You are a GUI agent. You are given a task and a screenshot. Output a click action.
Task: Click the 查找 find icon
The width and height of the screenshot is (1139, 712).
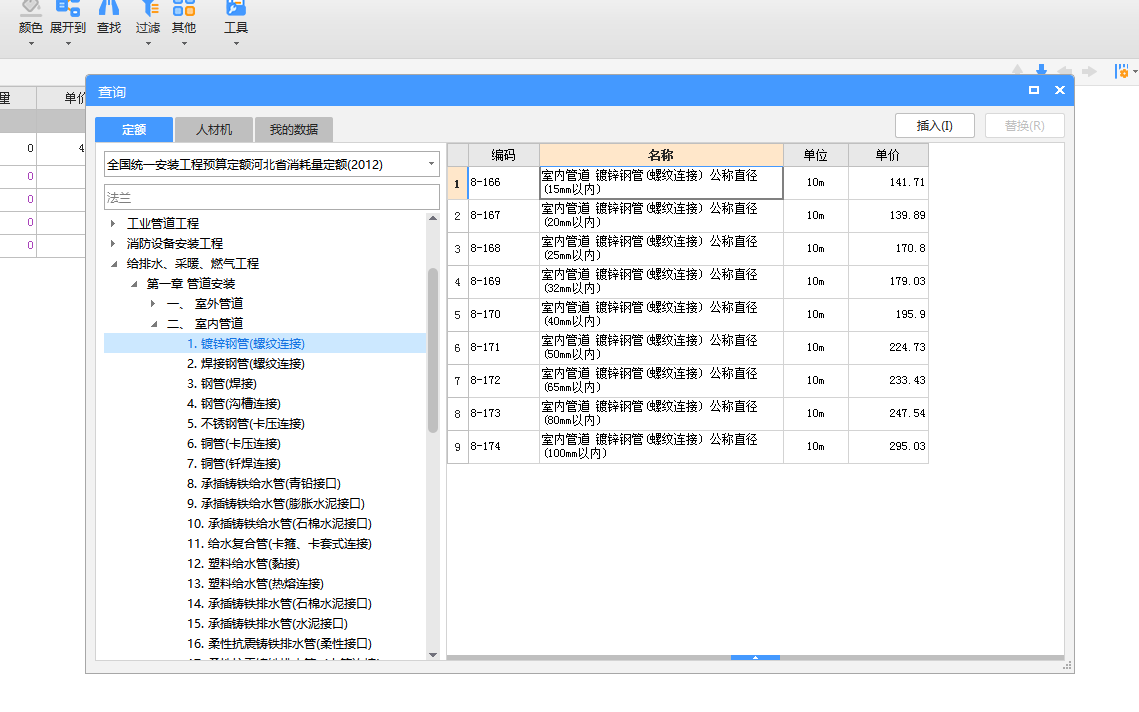pos(109,8)
